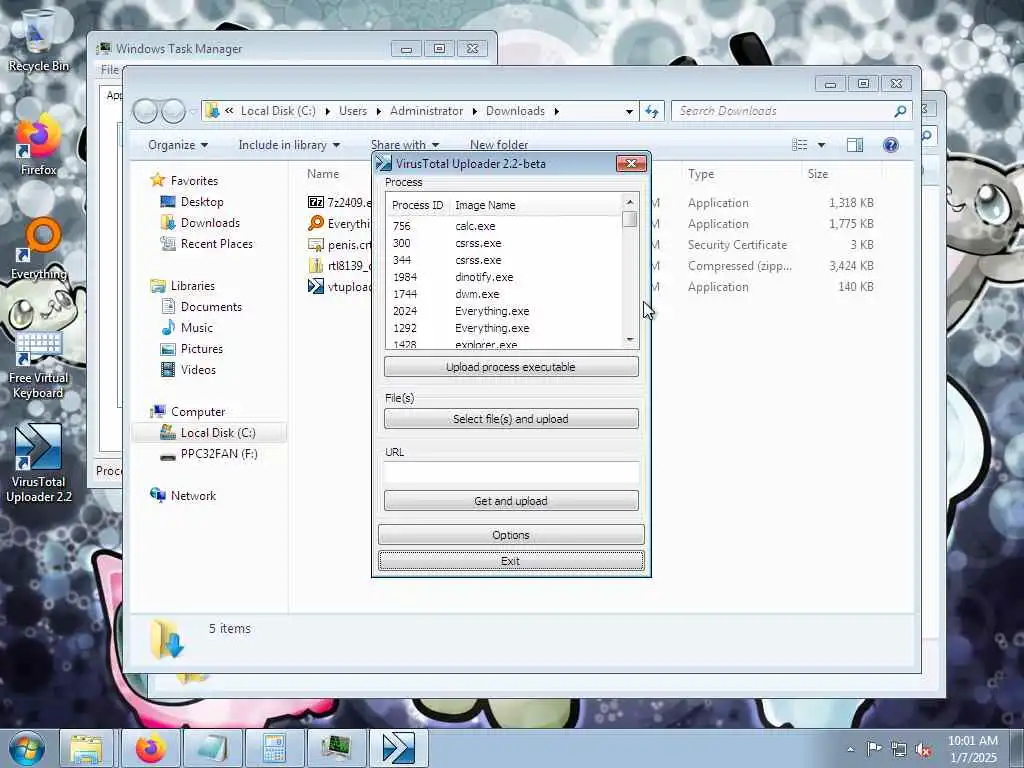Image resolution: width=1024 pixels, height=768 pixels.
Task: Click the Action Center flag tray icon
Action: (874, 748)
